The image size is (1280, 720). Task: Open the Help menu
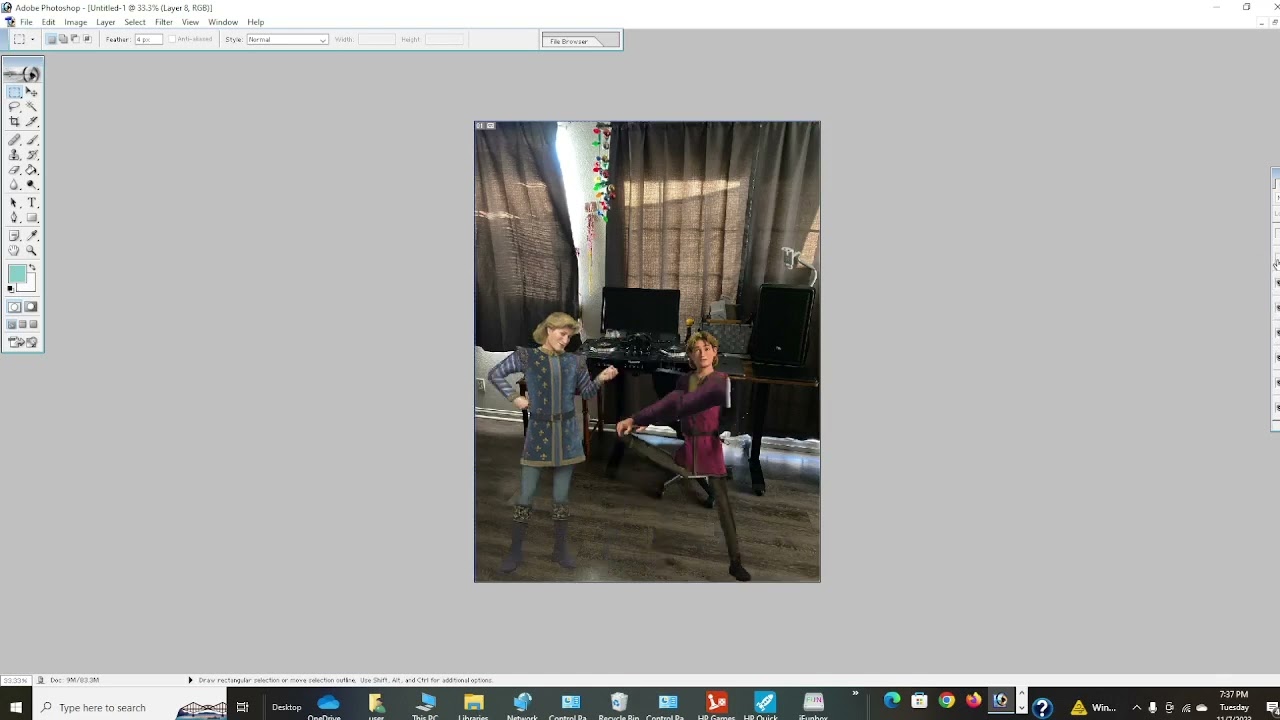click(256, 22)
